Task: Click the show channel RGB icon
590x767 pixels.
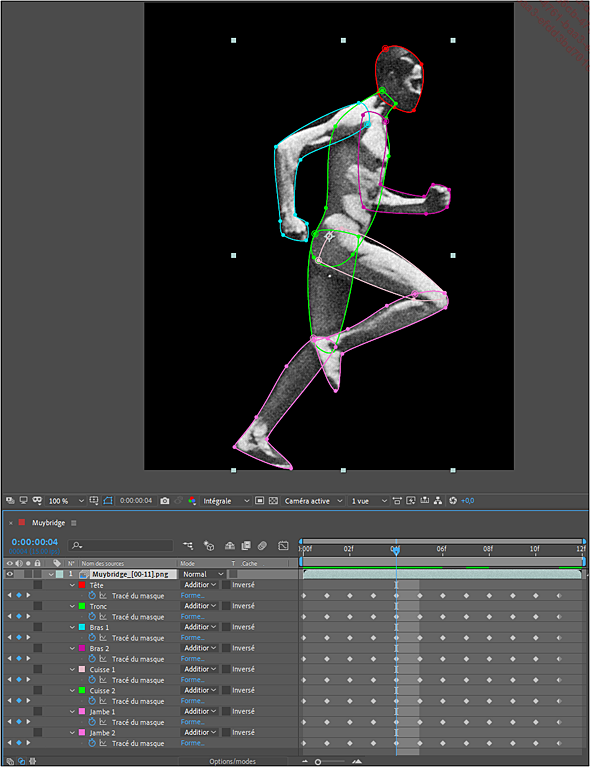Action: [192, 500]
